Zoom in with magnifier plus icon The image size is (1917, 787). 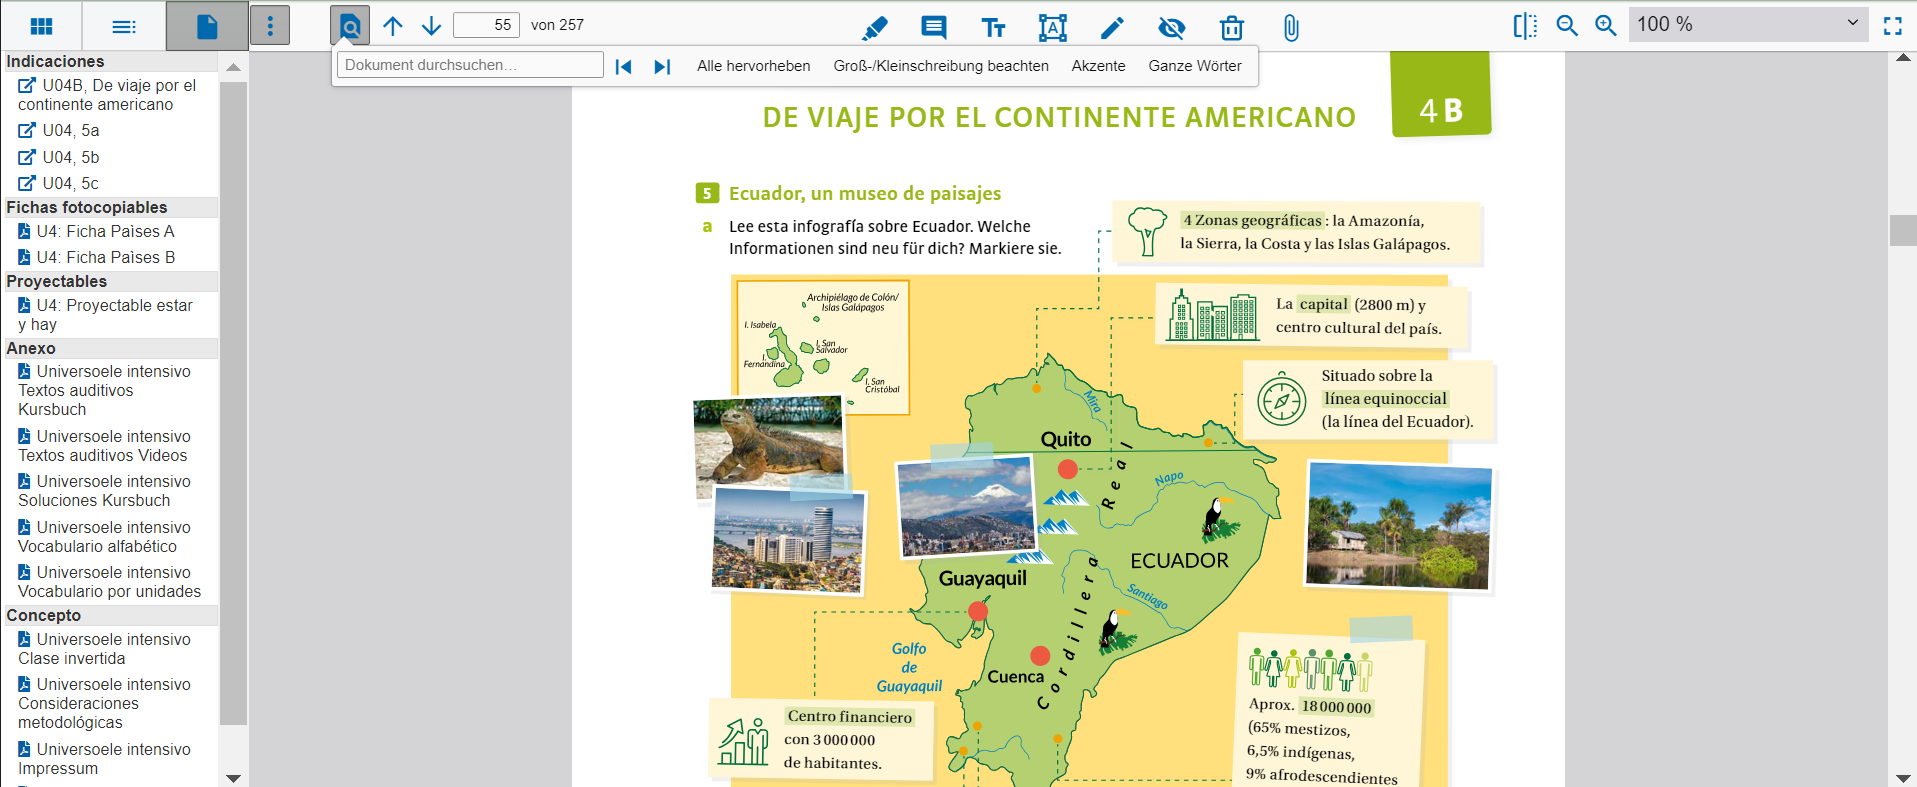point(1606,25)
